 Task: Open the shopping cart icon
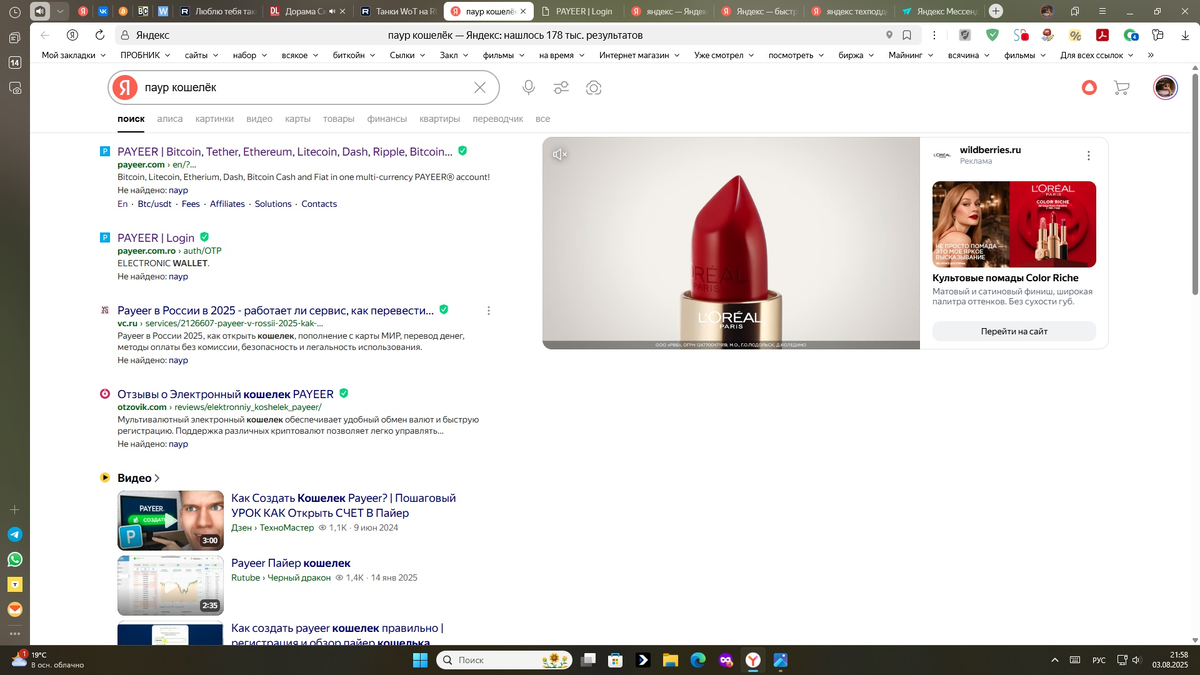pos(1121,88)
